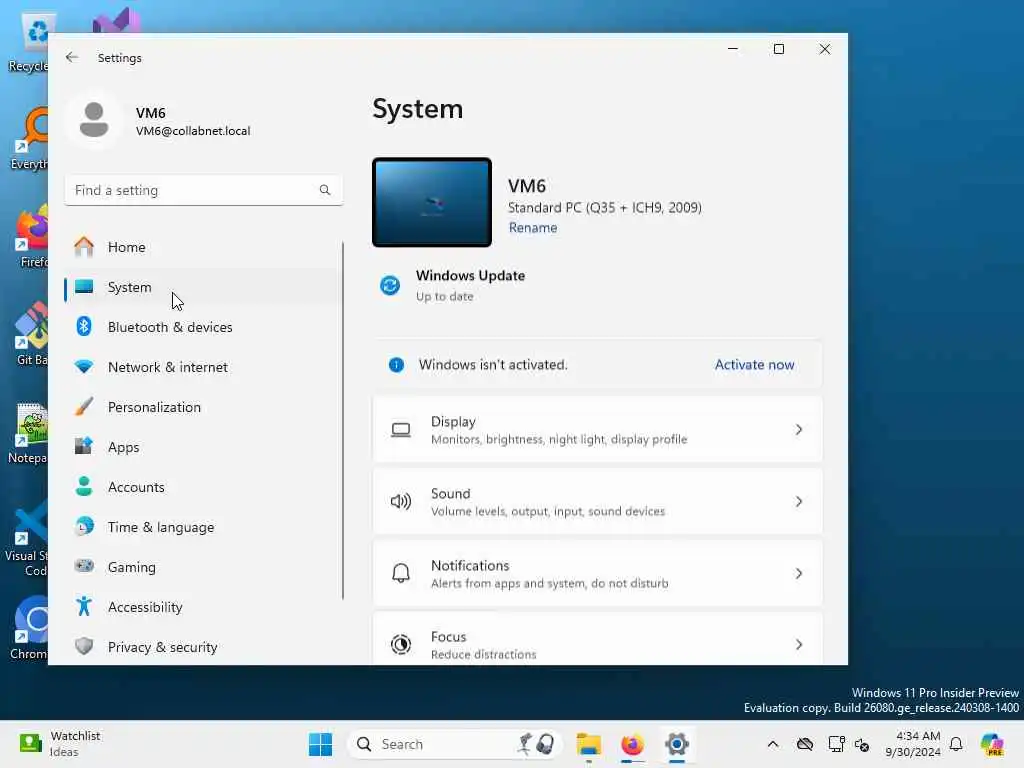1024x768 pixels.
Task: Open Sound settings row
Action: 597,502
